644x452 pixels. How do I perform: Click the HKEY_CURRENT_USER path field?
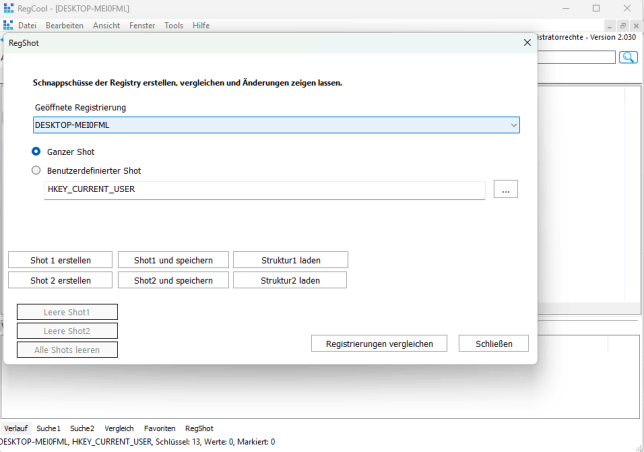(264, 189)
